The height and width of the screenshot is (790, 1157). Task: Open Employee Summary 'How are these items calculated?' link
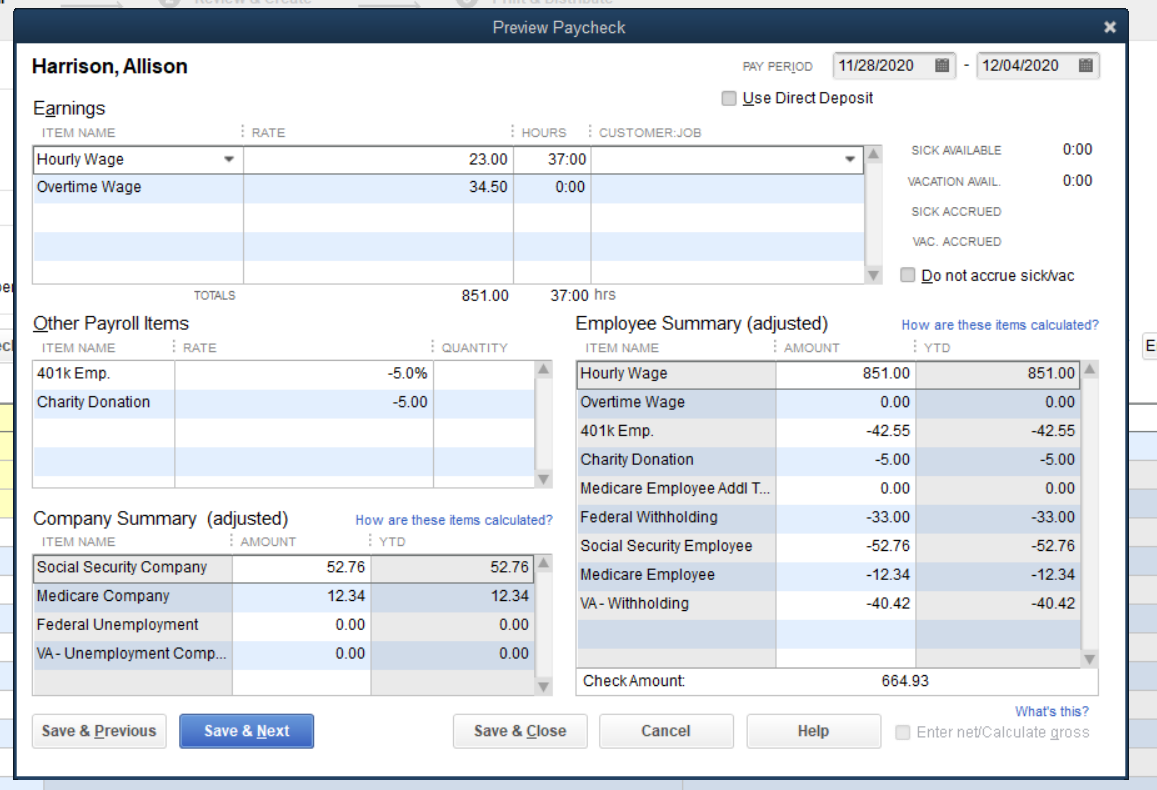[x=1000, y=325]
